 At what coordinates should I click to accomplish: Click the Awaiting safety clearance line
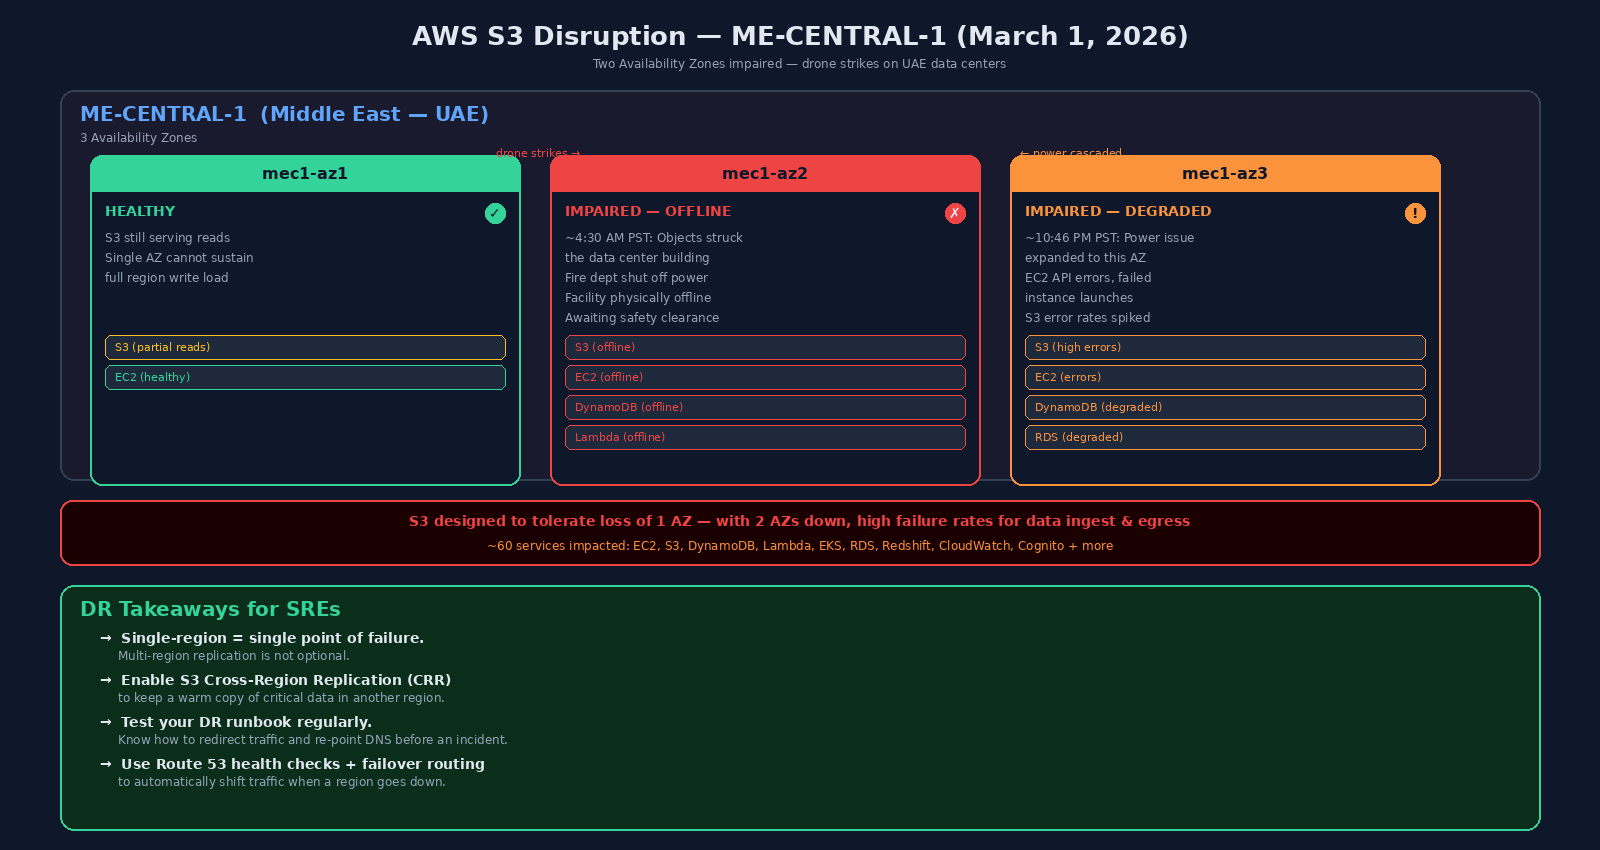pos(642,318)
